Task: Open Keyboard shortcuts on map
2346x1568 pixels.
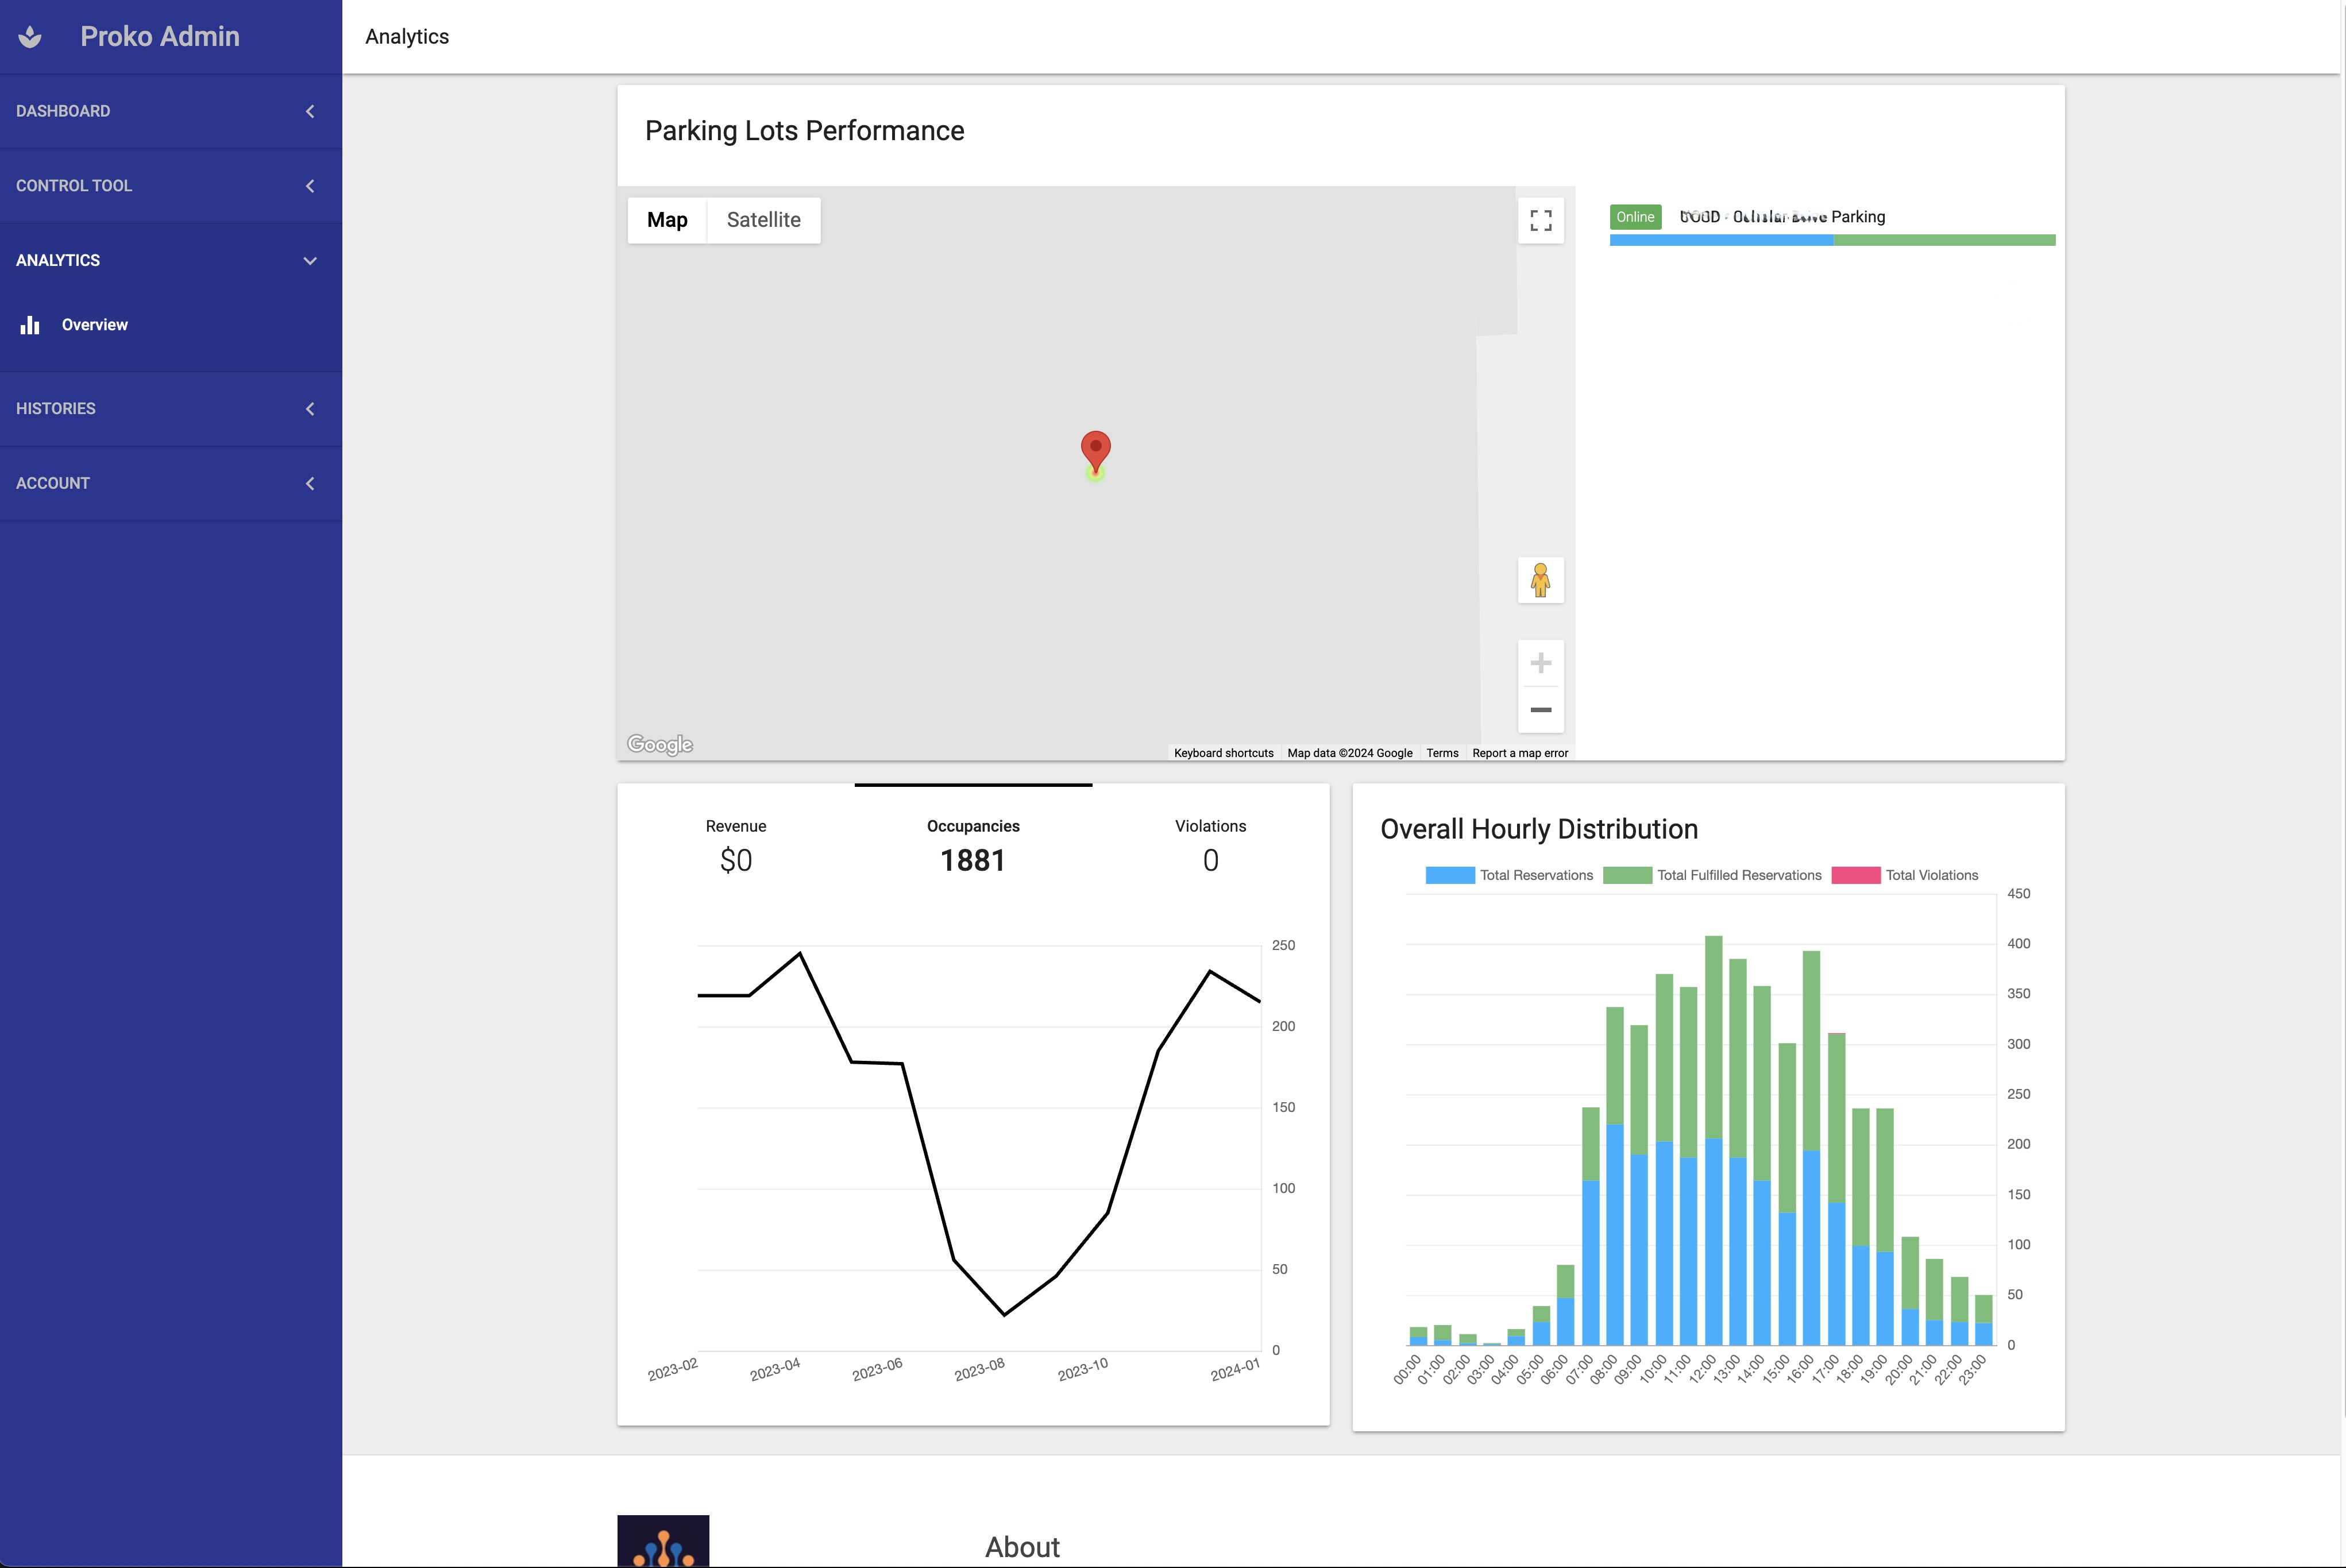Action: [x=1223, y=753]
